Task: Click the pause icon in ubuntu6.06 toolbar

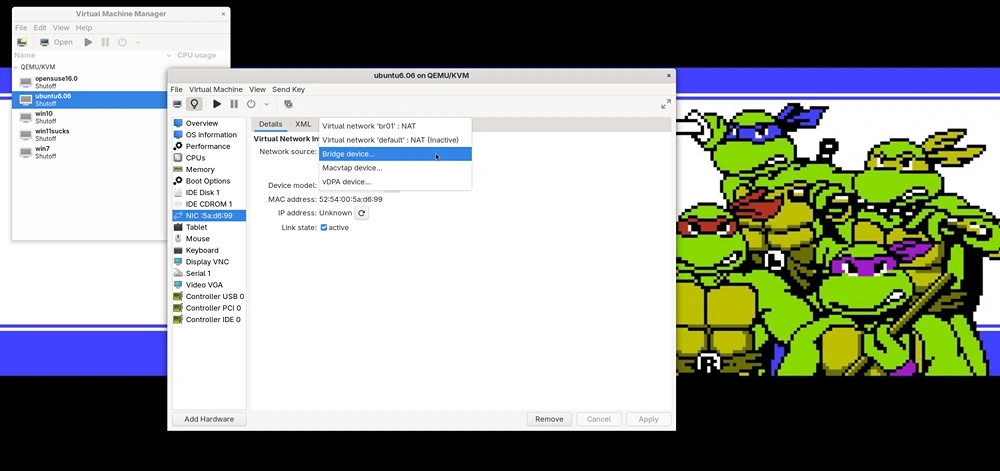Action: 234,104
